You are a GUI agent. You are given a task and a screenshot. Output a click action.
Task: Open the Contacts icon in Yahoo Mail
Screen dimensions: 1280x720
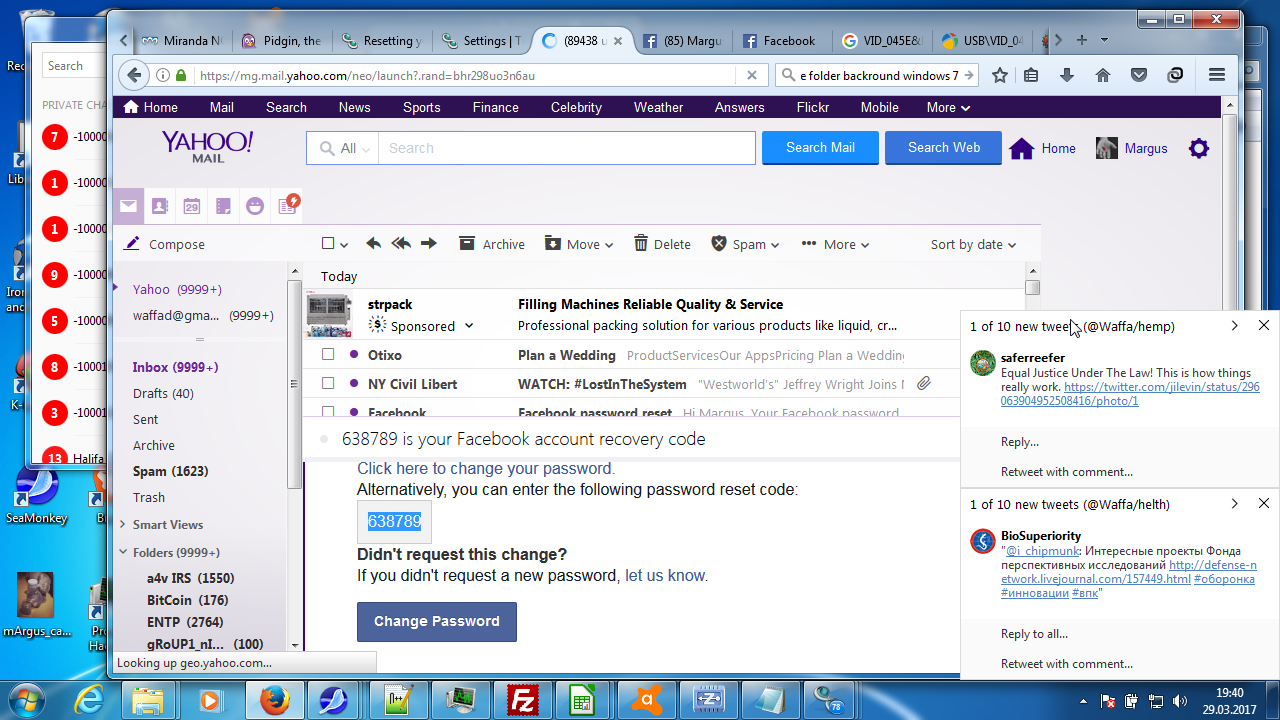pyautogui.click(x=159, y=206)
